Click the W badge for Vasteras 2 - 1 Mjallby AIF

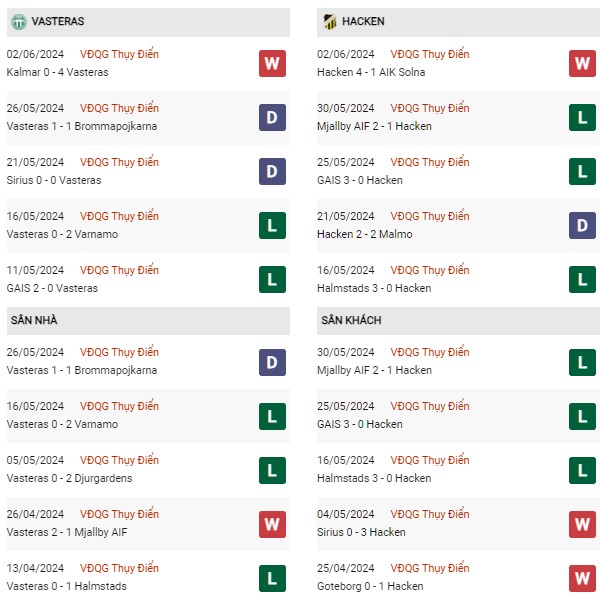point(272,524)
